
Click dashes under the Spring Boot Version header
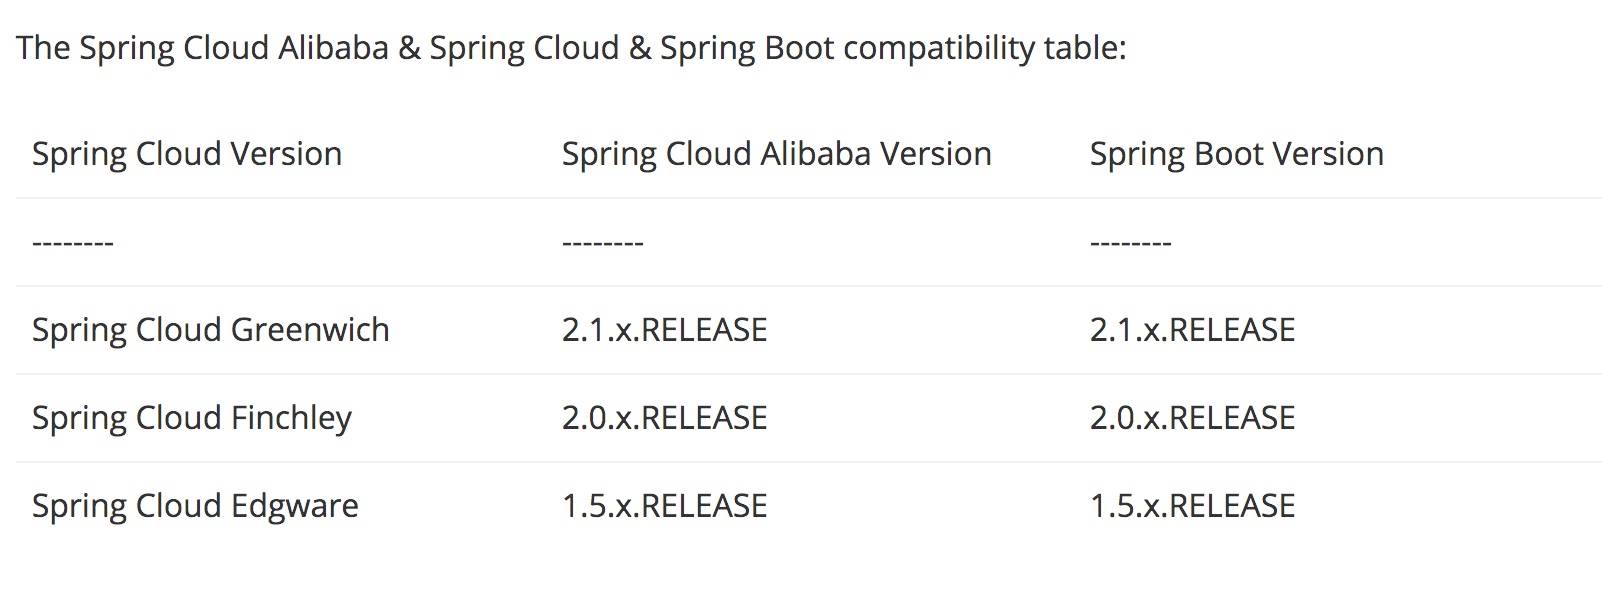click(1131, 243)
